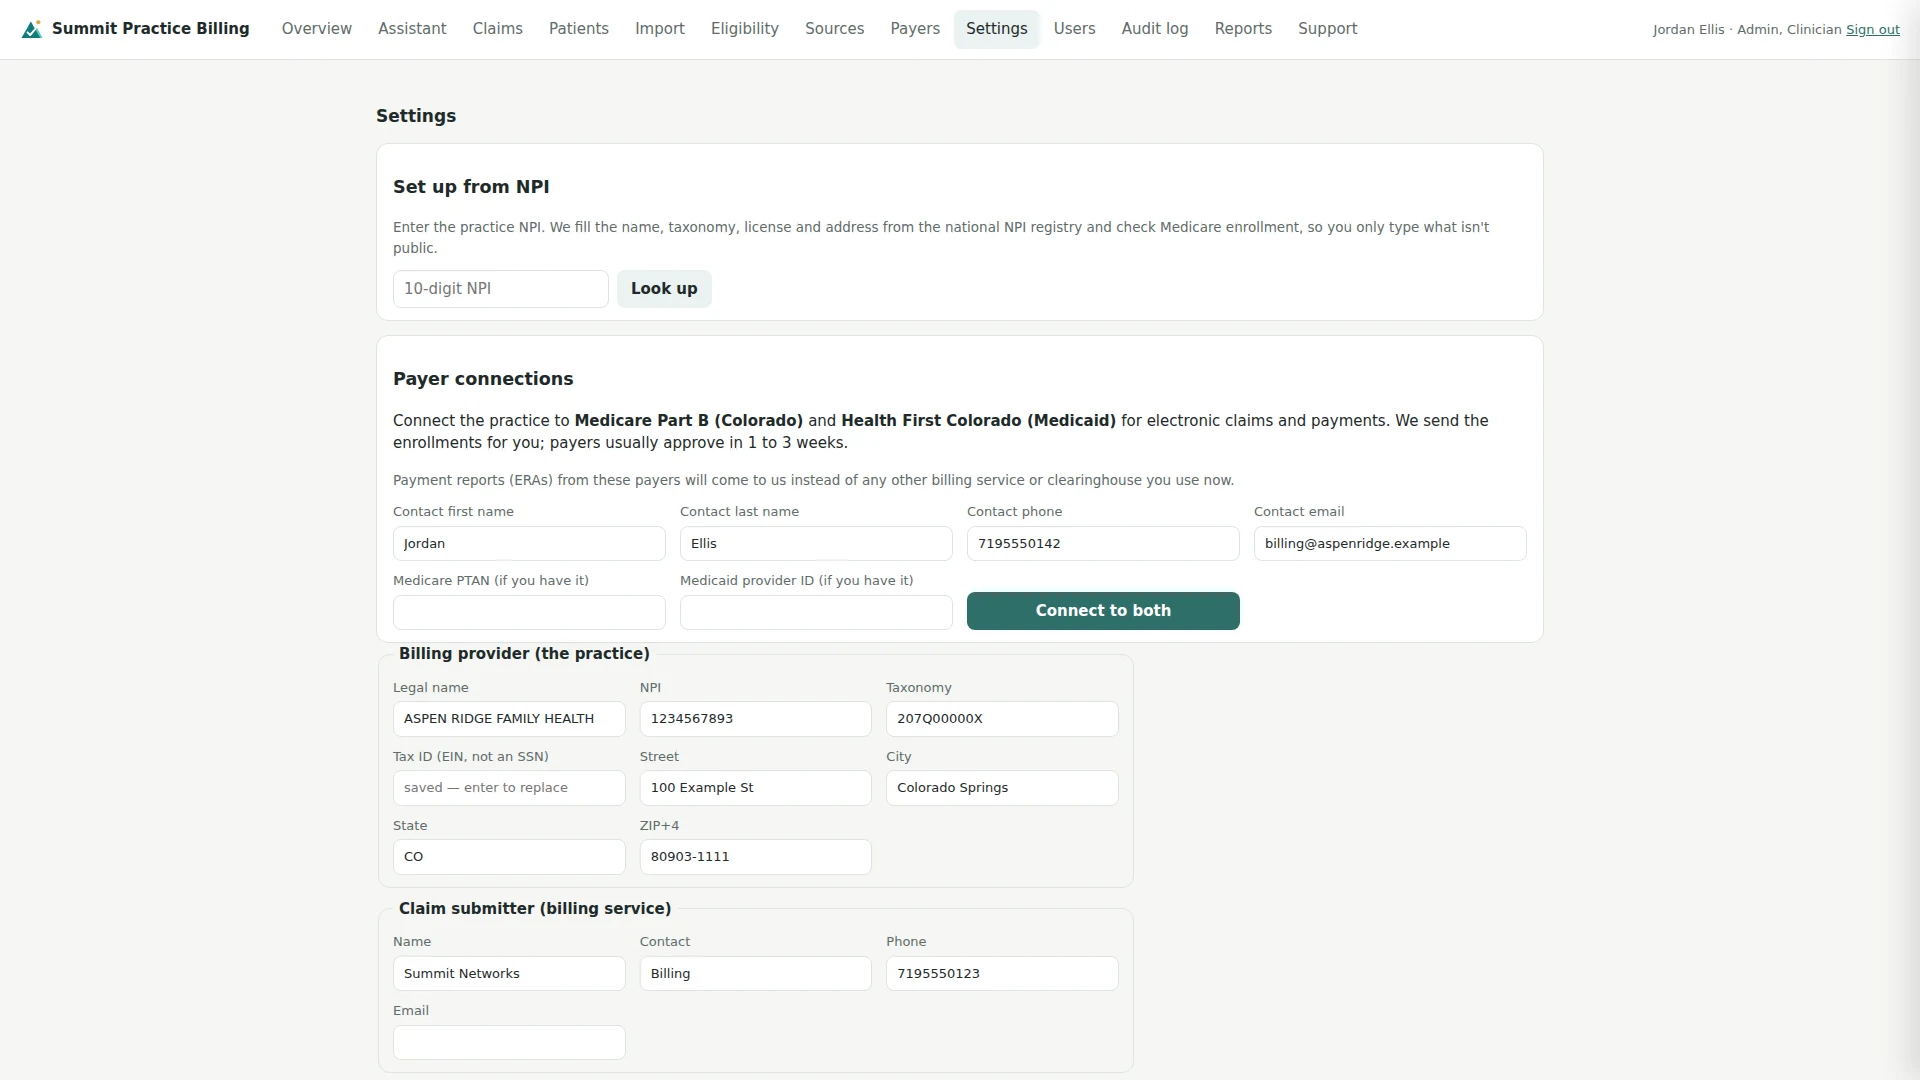This screenshot has height=1080, width=1920.
Task: Go to Payers
Action: pos(915,29)
